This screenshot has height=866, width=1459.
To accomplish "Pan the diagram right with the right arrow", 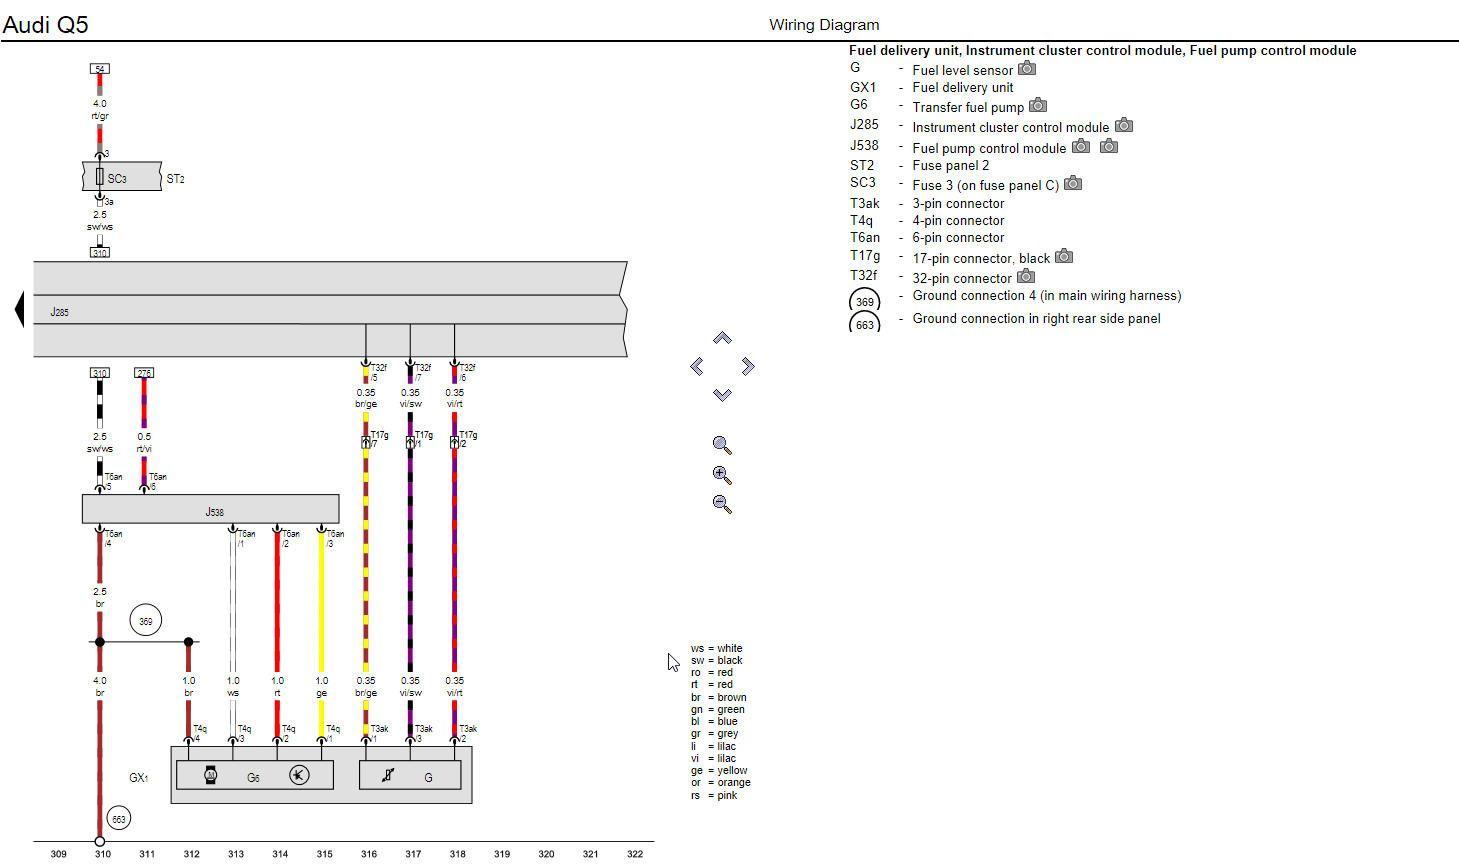I will coord(747,367).
